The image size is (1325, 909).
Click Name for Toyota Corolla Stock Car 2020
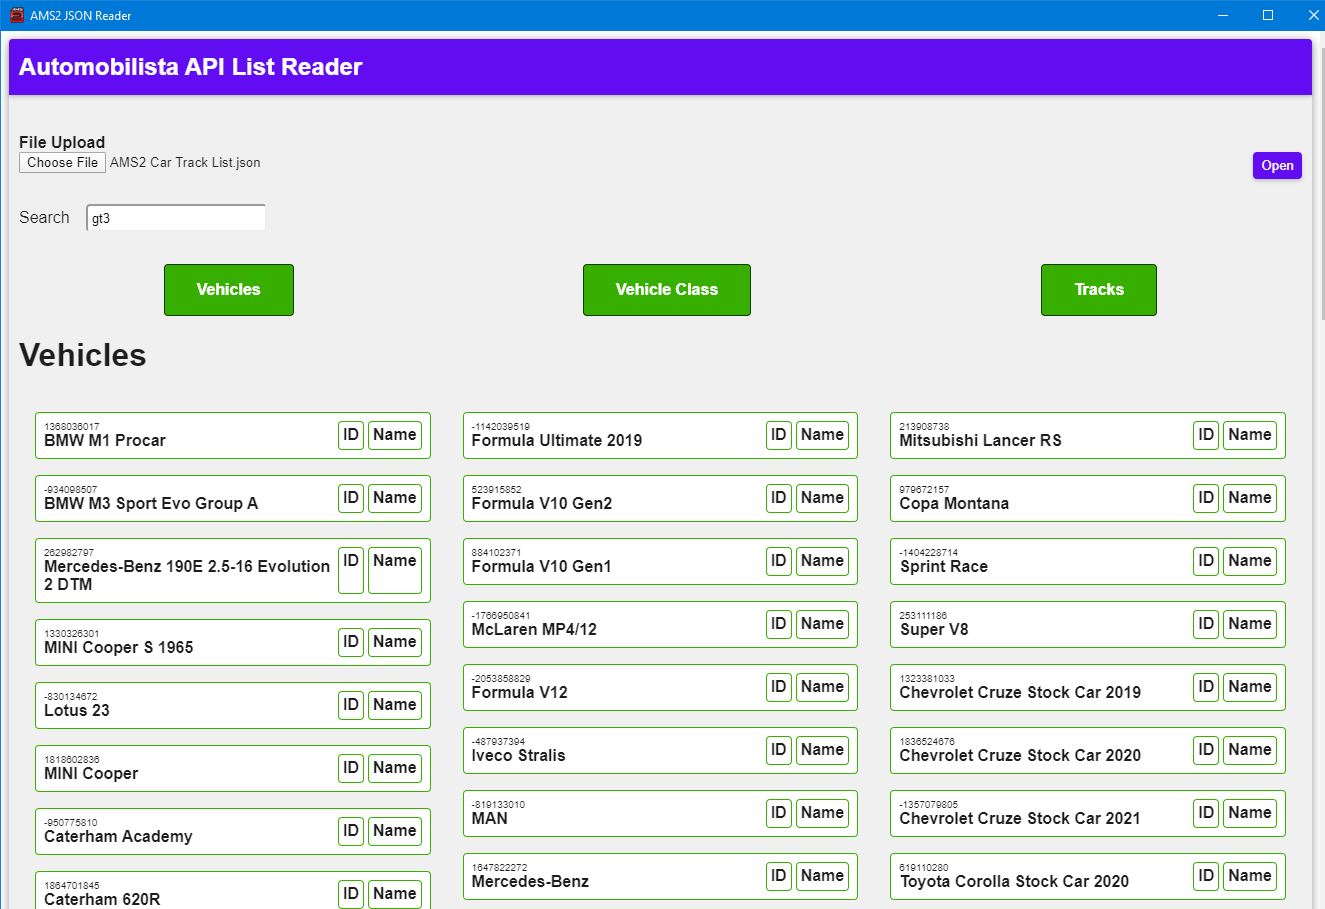click(x=1251, y=876)
